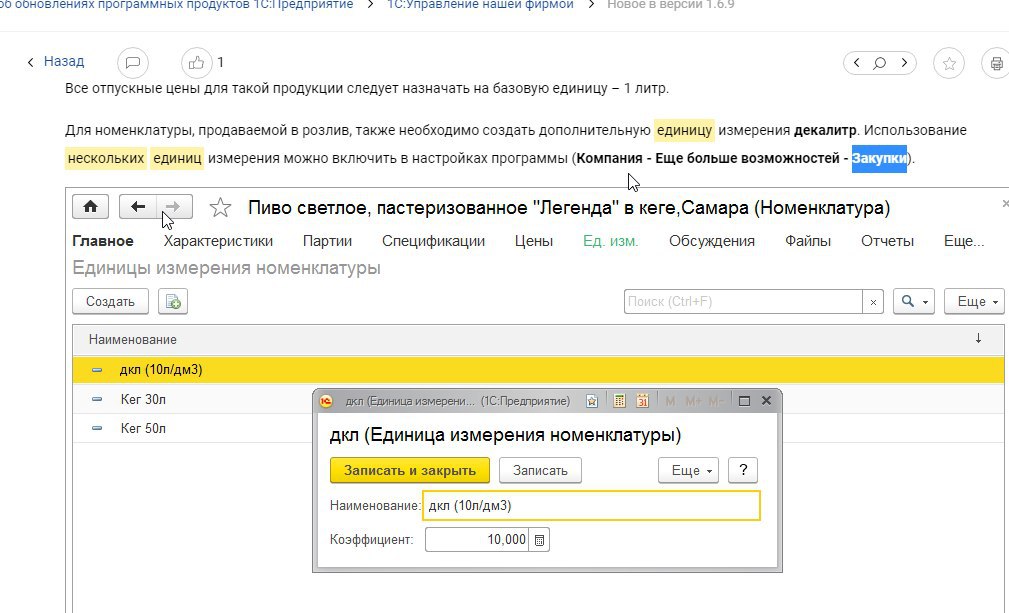Open comments via speech bubble icon
The width and height of the screenshot is (1009, 613).
133,63
